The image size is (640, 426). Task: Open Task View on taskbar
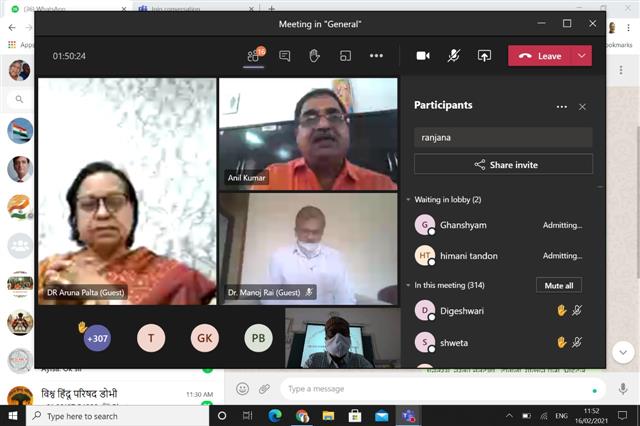tap(248, 416)
